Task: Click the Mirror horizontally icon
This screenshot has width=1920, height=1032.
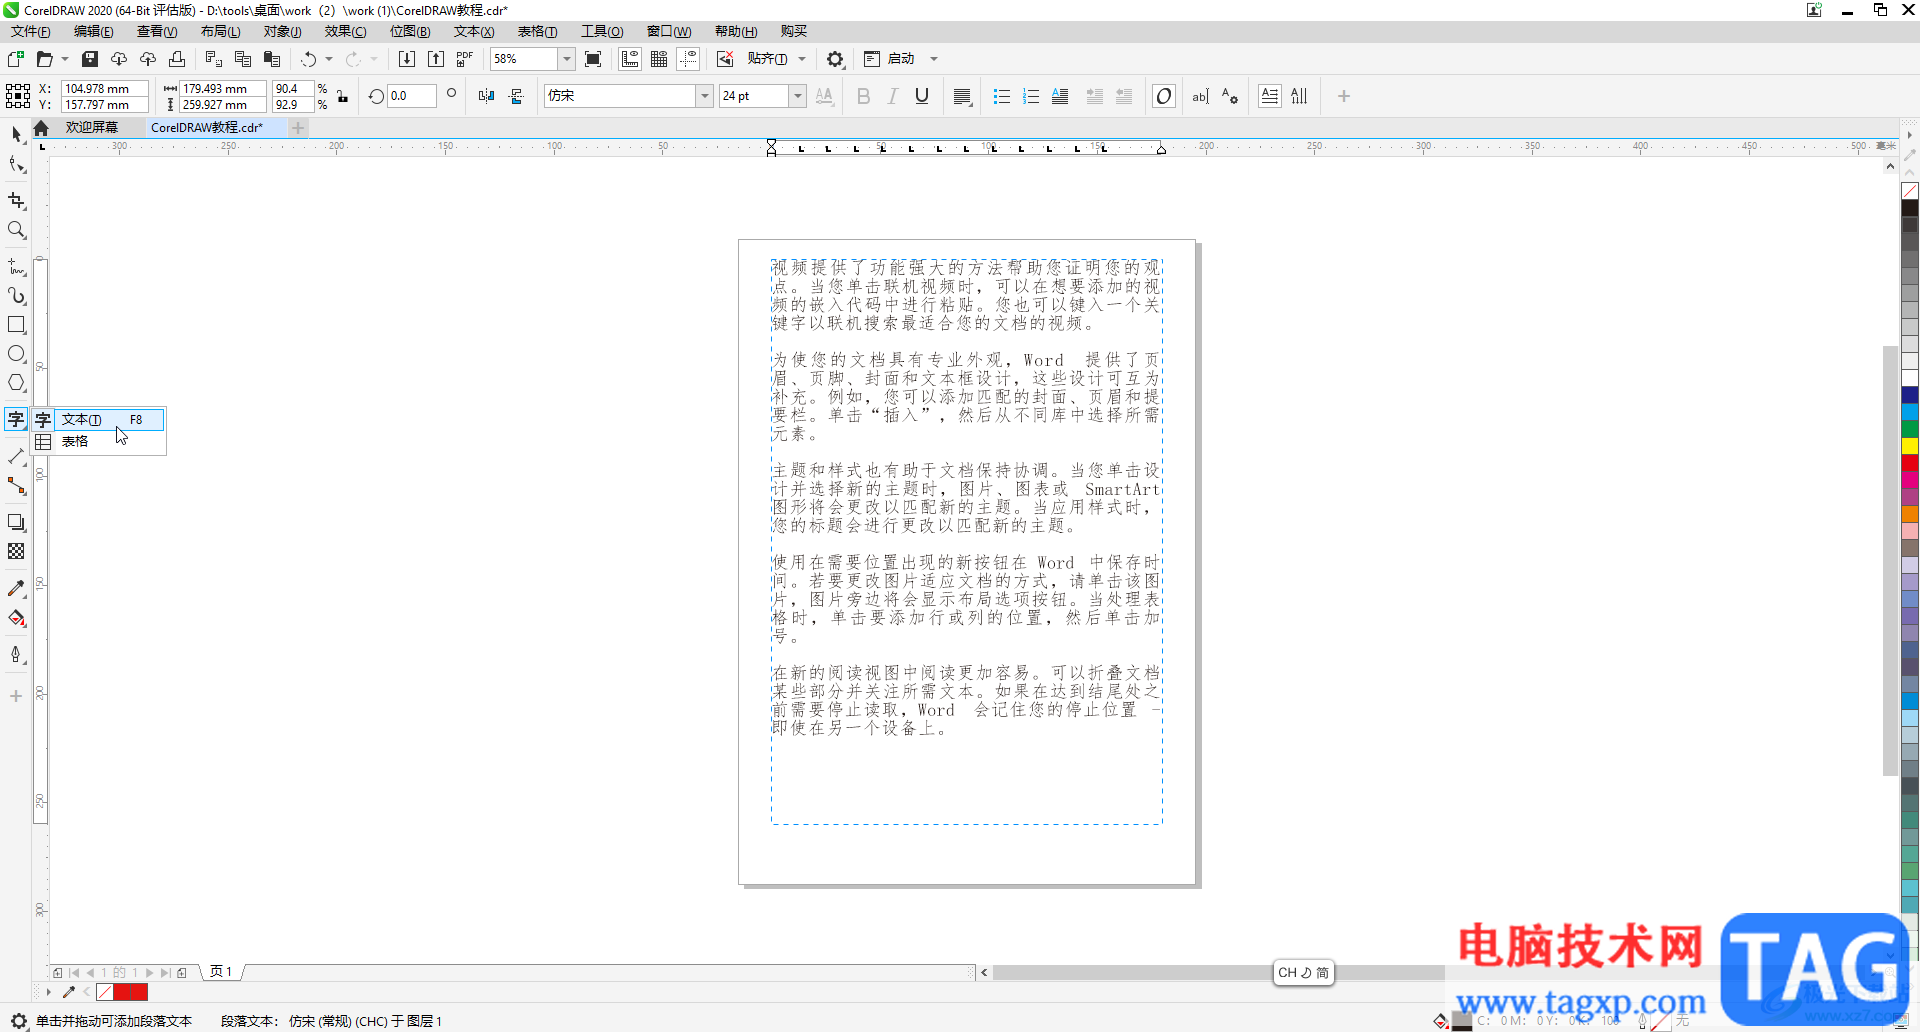Action: pyautogui.click(x=486, y=96)
